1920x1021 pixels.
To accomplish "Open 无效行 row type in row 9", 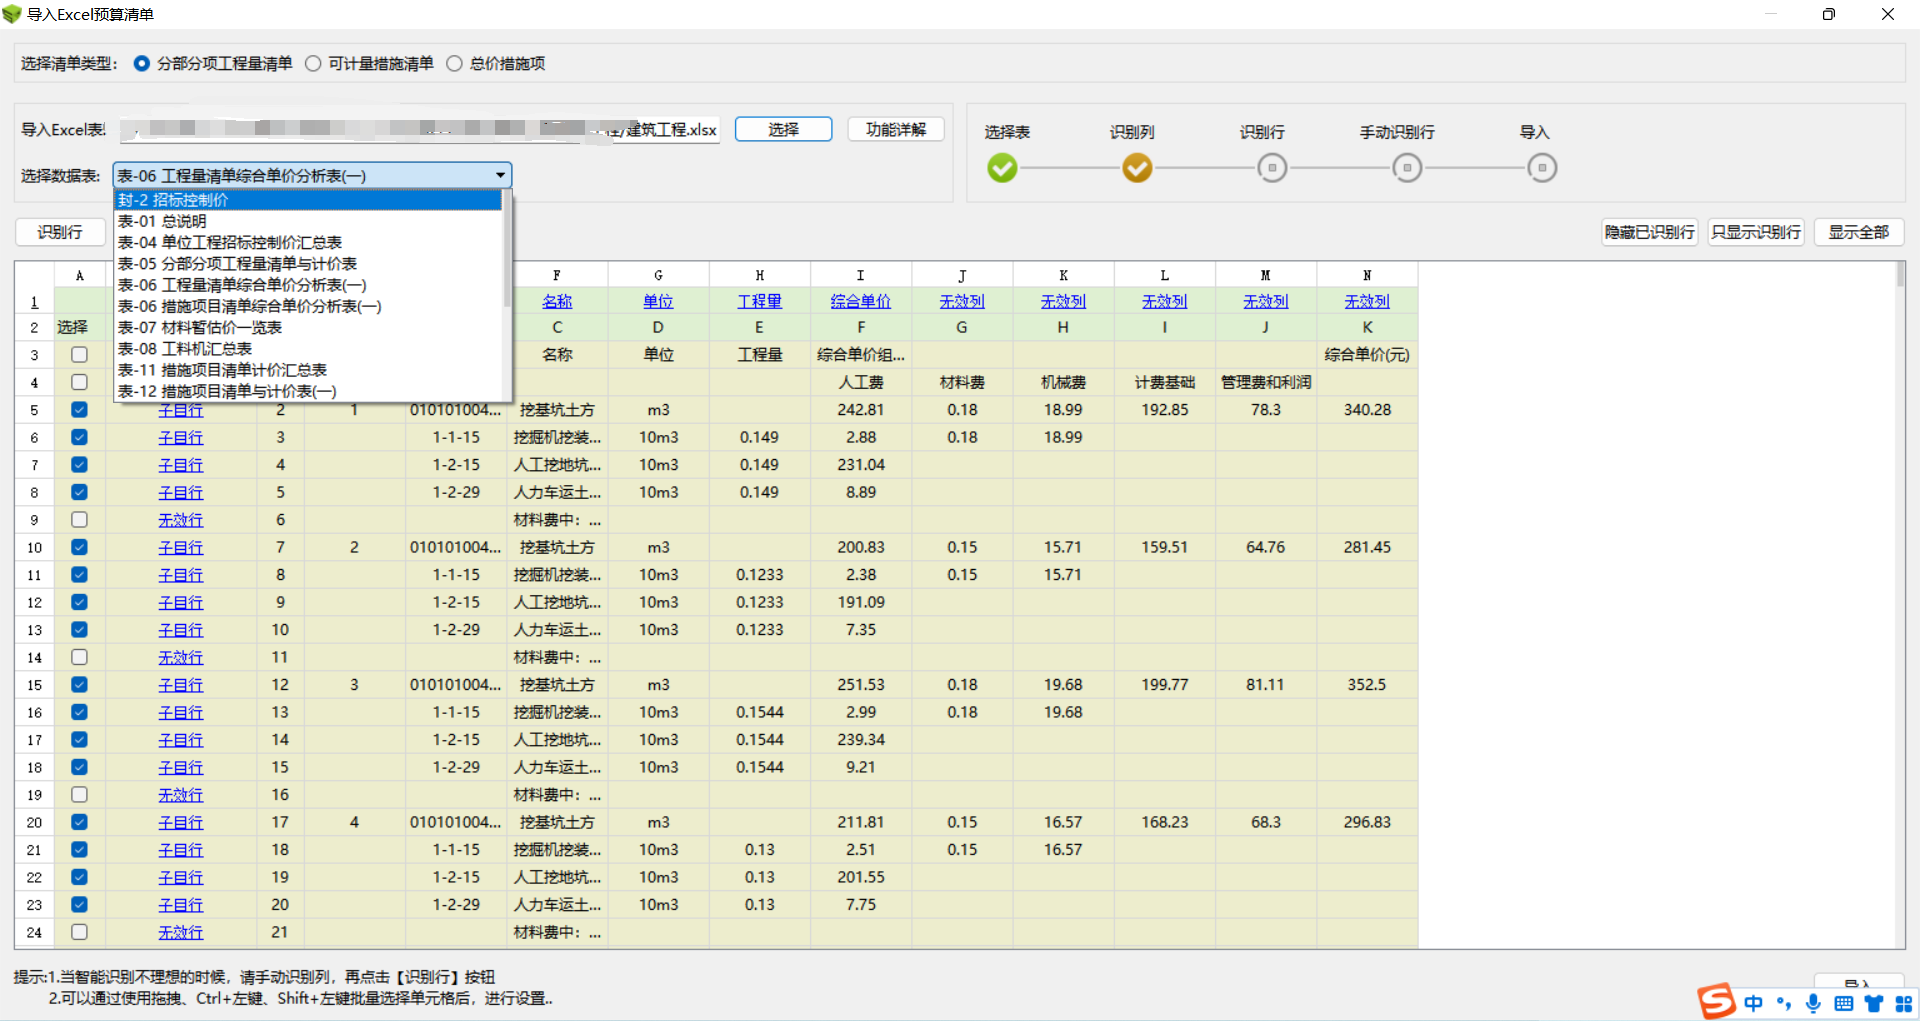I will point(180,520).
